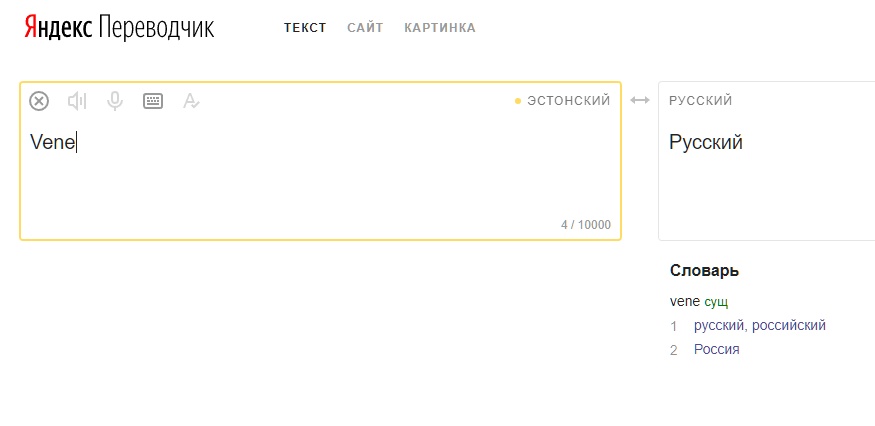Screen dimensions: 875x426
Task: Open dictionary link 'российский'
Action: [789, 326]
